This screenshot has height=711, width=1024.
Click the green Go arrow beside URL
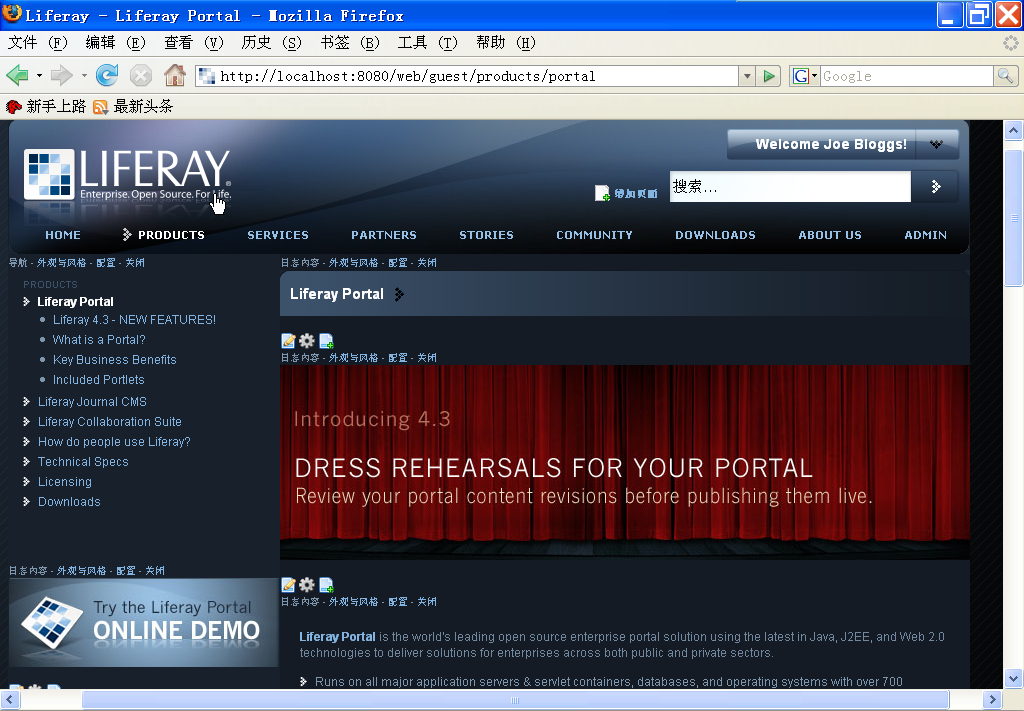point(769,76)
